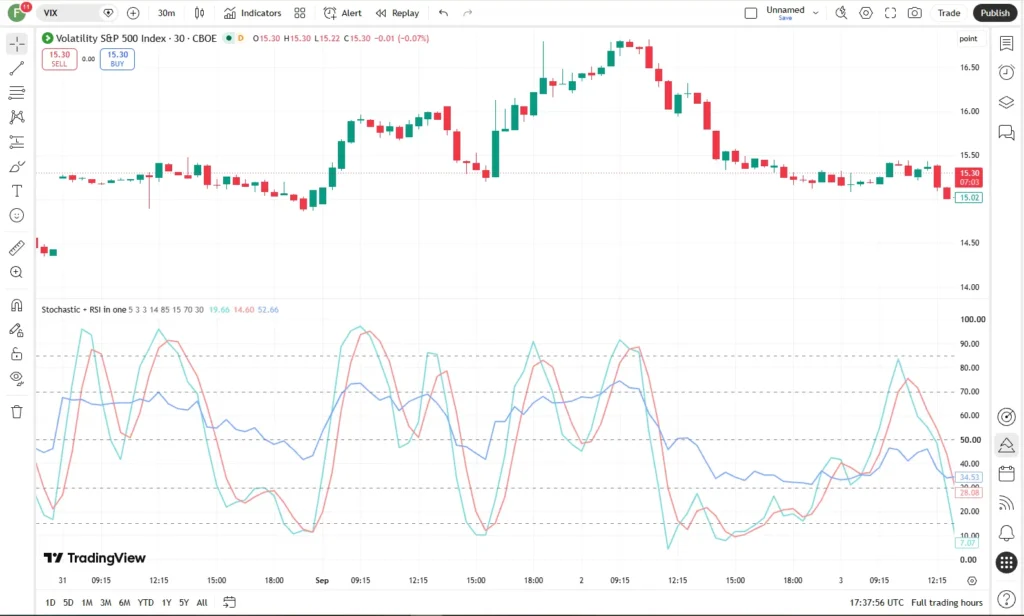Redo the chart action
Viewport: 1024px width, 616px height.
[x=468, y=12]
